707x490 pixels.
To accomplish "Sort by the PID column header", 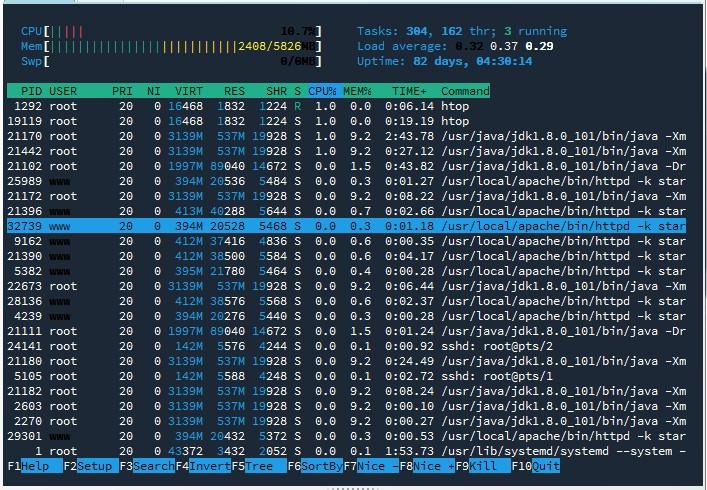I will (30, 90).
